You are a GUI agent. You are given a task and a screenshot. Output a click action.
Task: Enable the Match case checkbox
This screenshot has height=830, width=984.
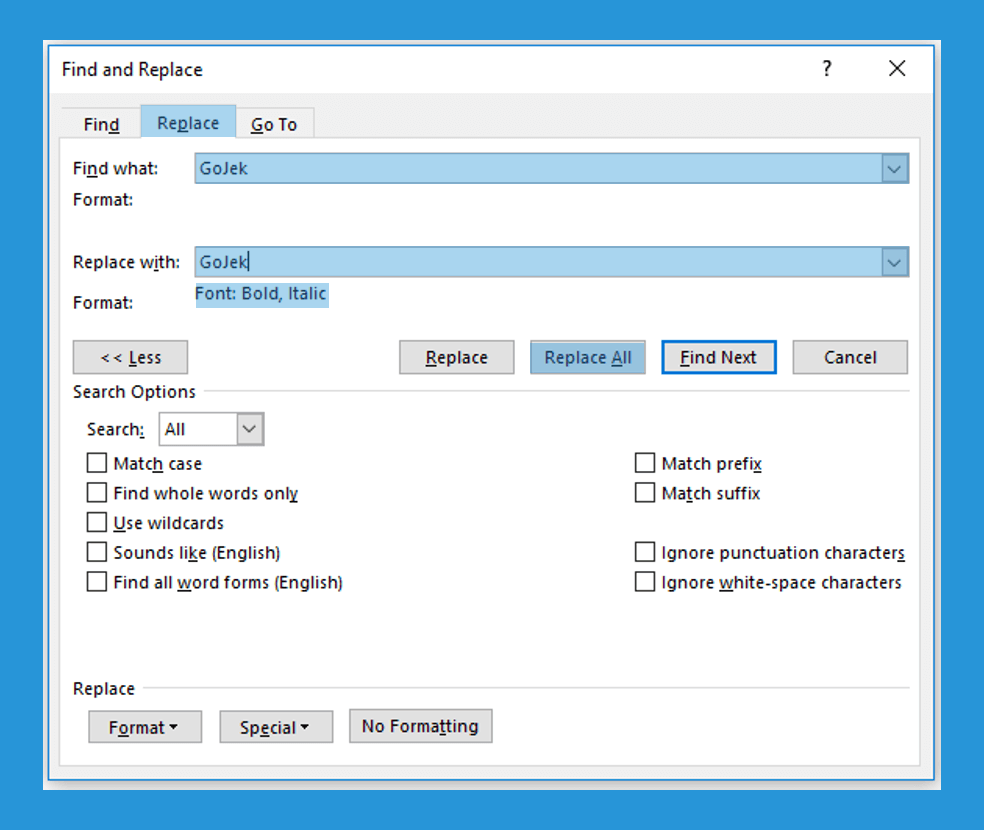click(97, 463)
